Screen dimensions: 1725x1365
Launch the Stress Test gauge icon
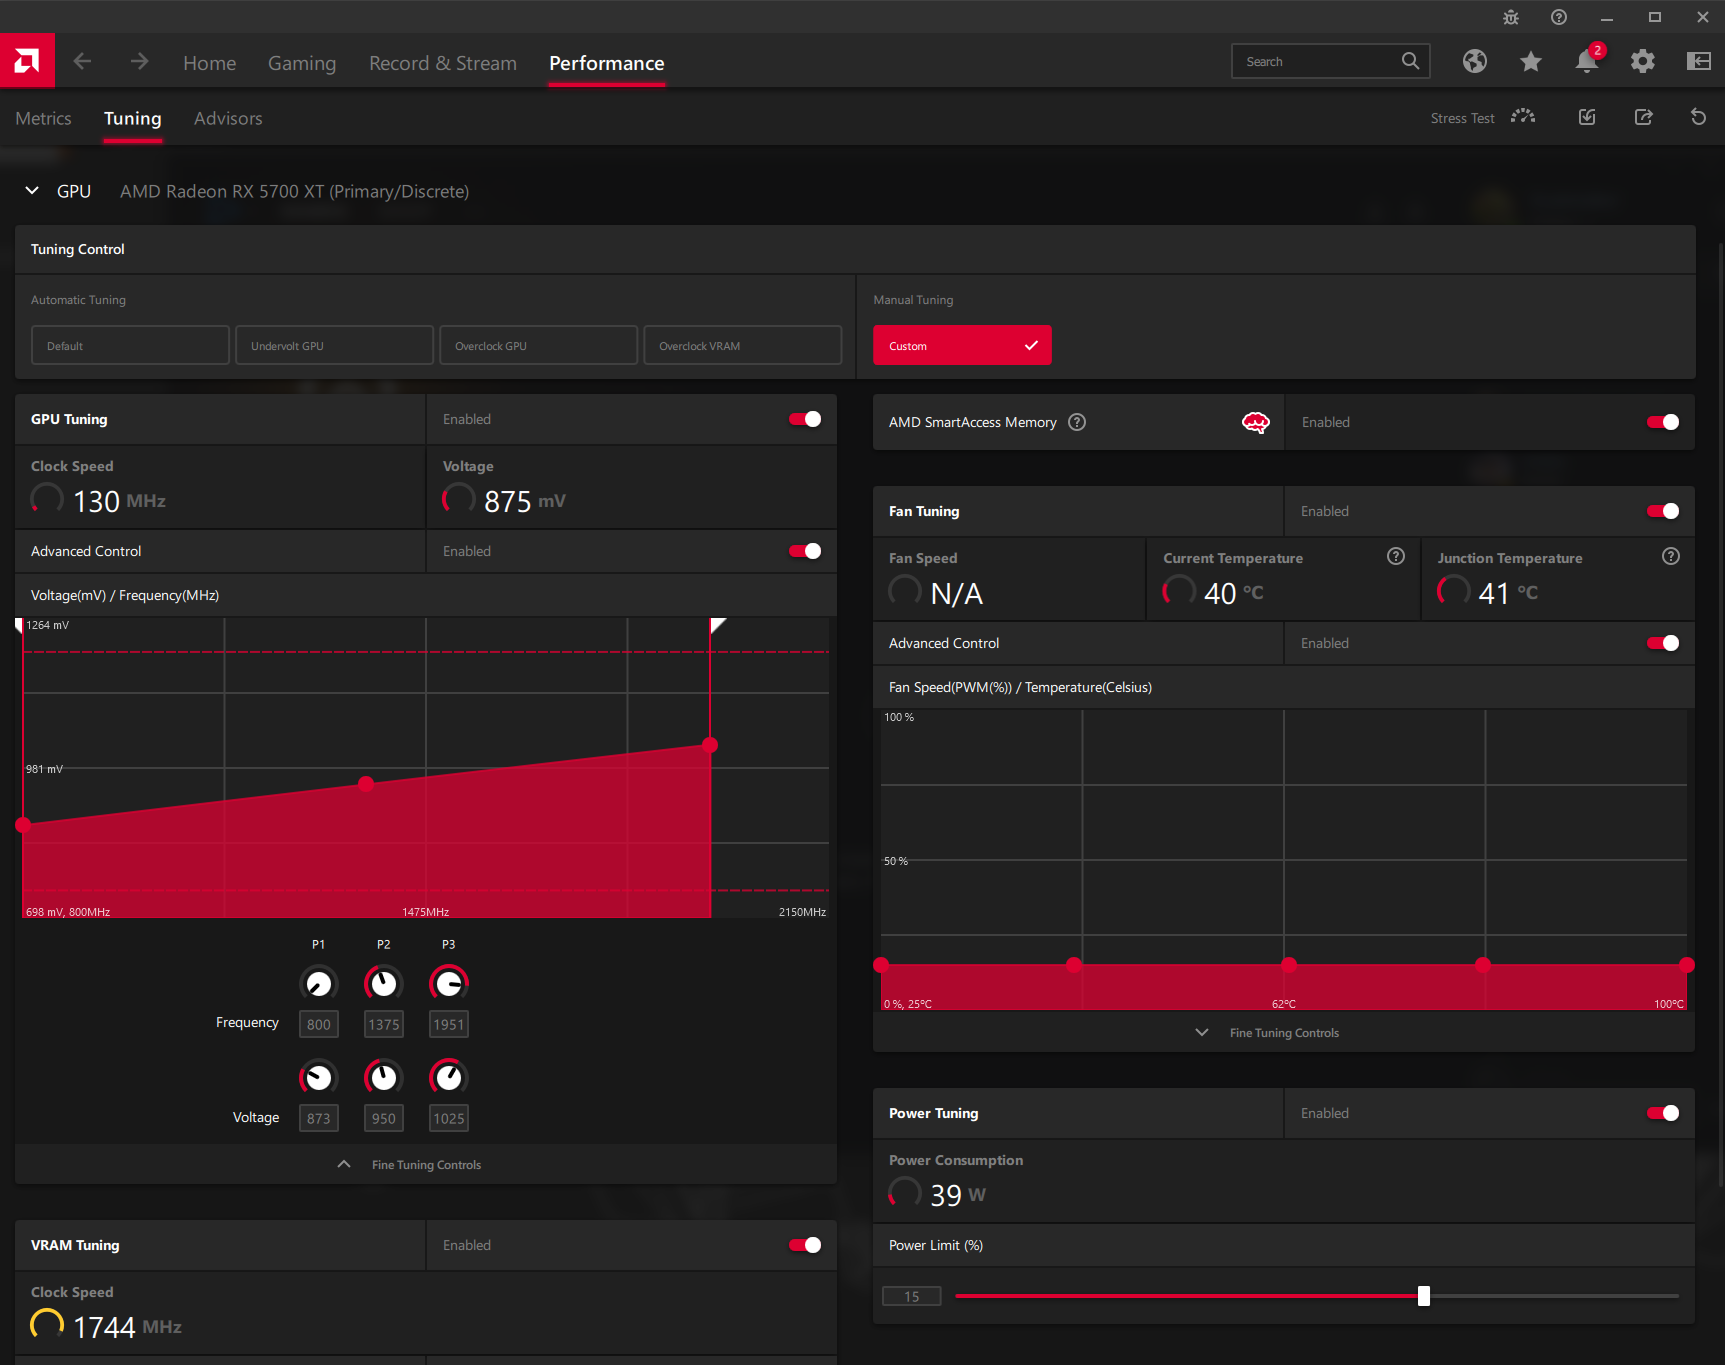click(x=1523, y=117)
